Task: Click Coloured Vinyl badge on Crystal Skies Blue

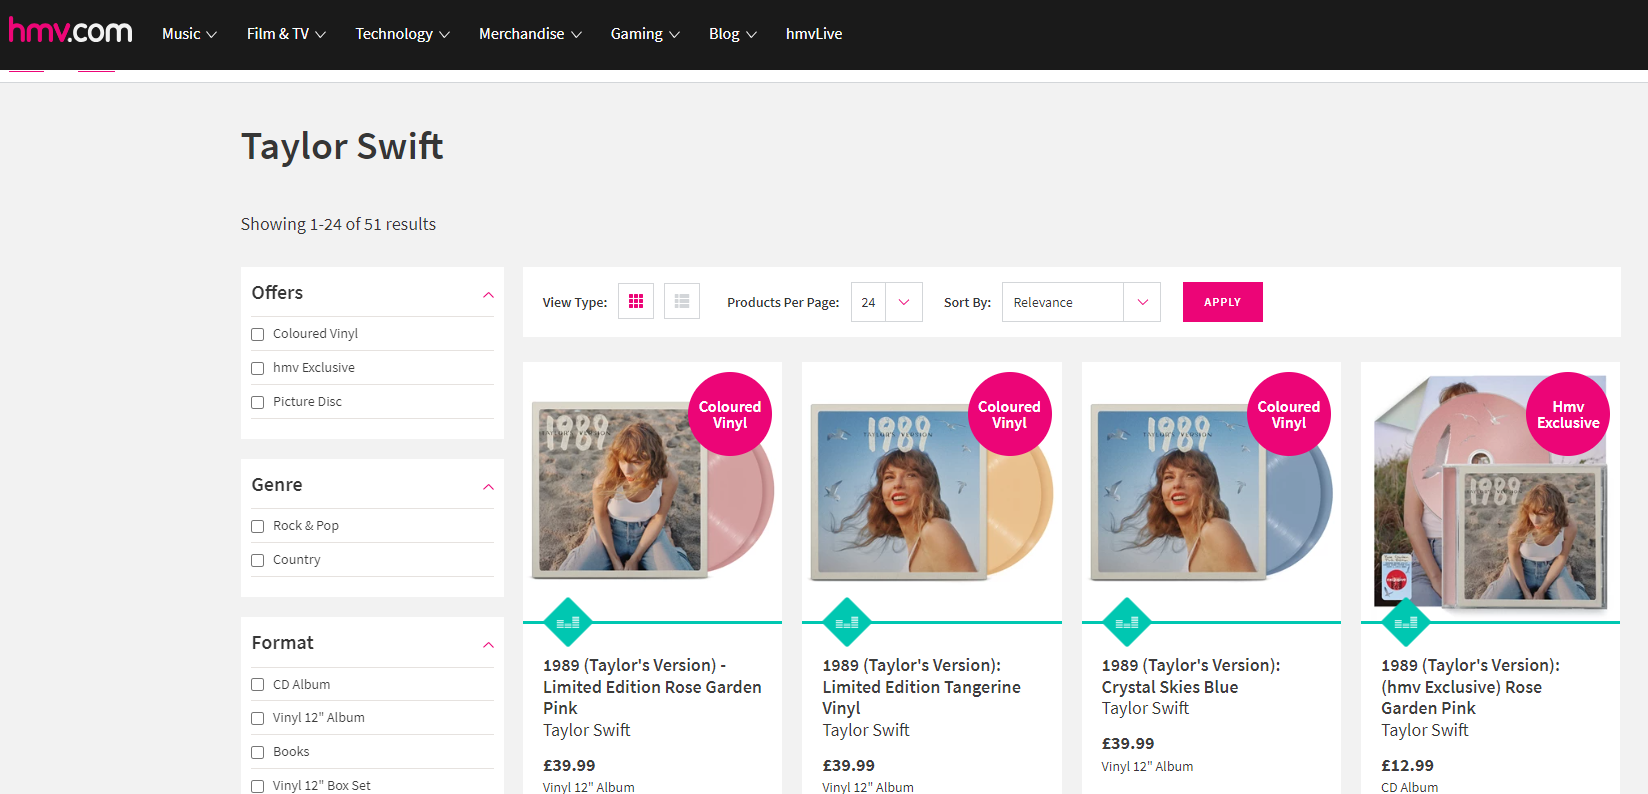Action: pyautogui.click(x=1289, y=414)
